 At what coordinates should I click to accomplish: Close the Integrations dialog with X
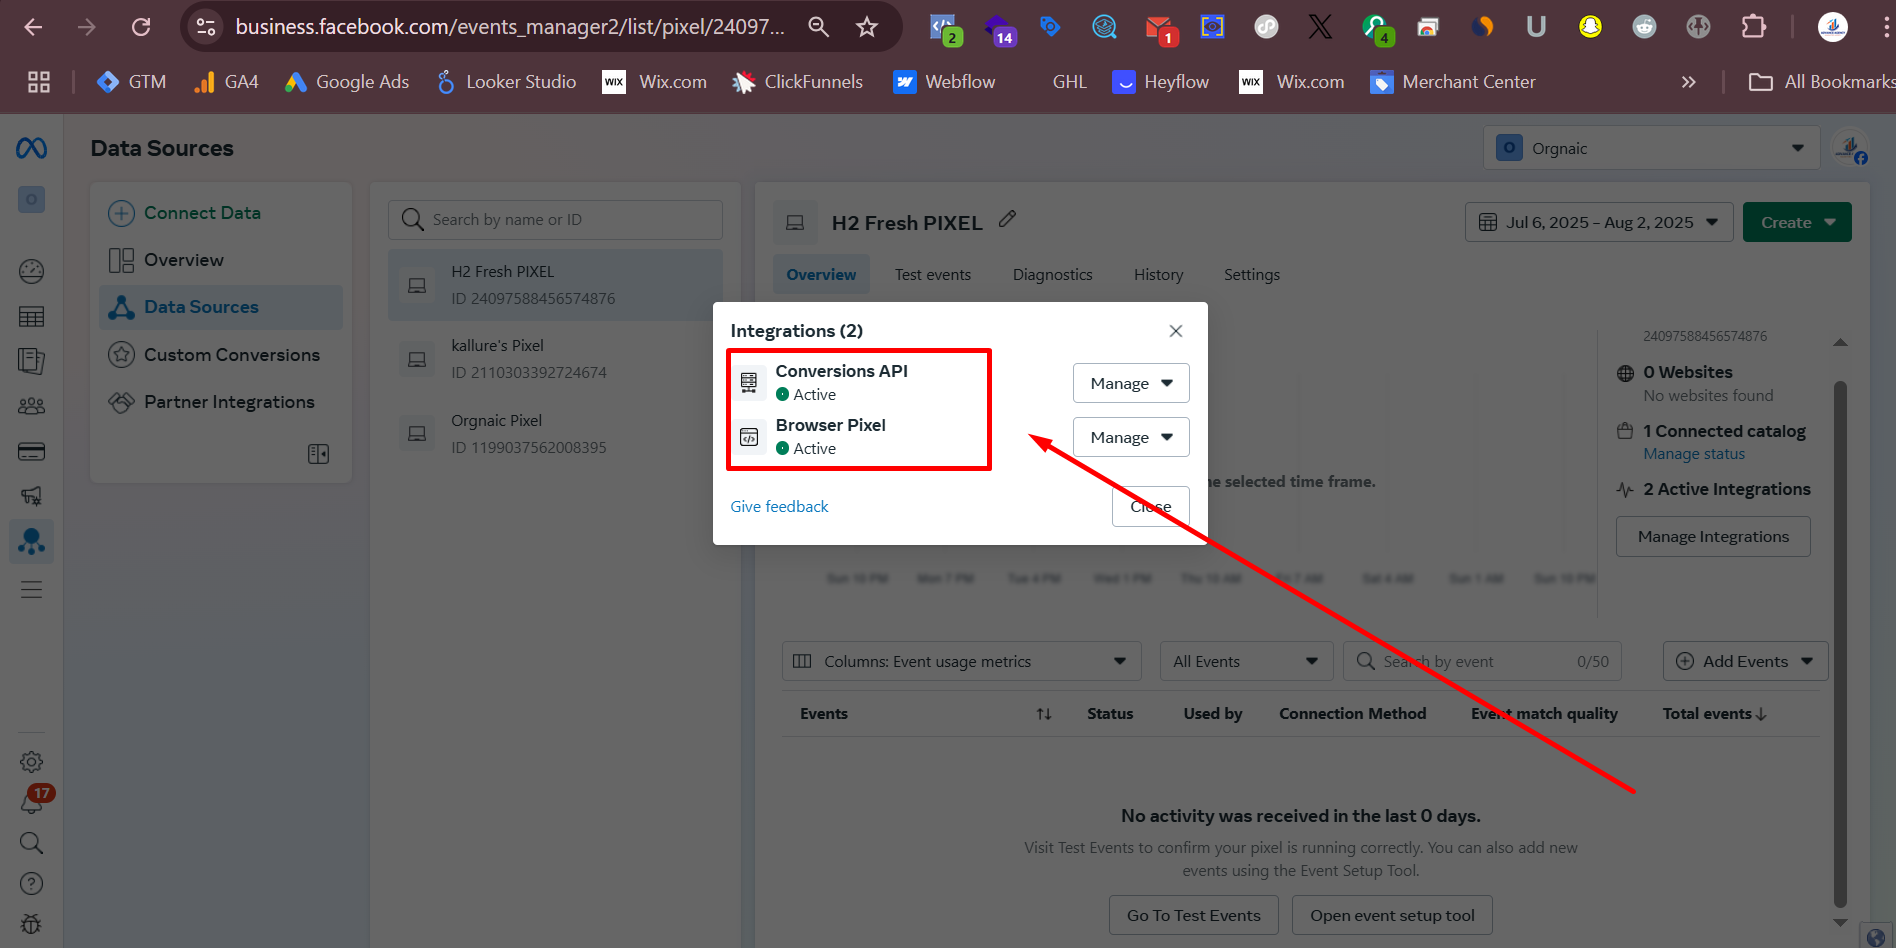[x=1176, y=331]
